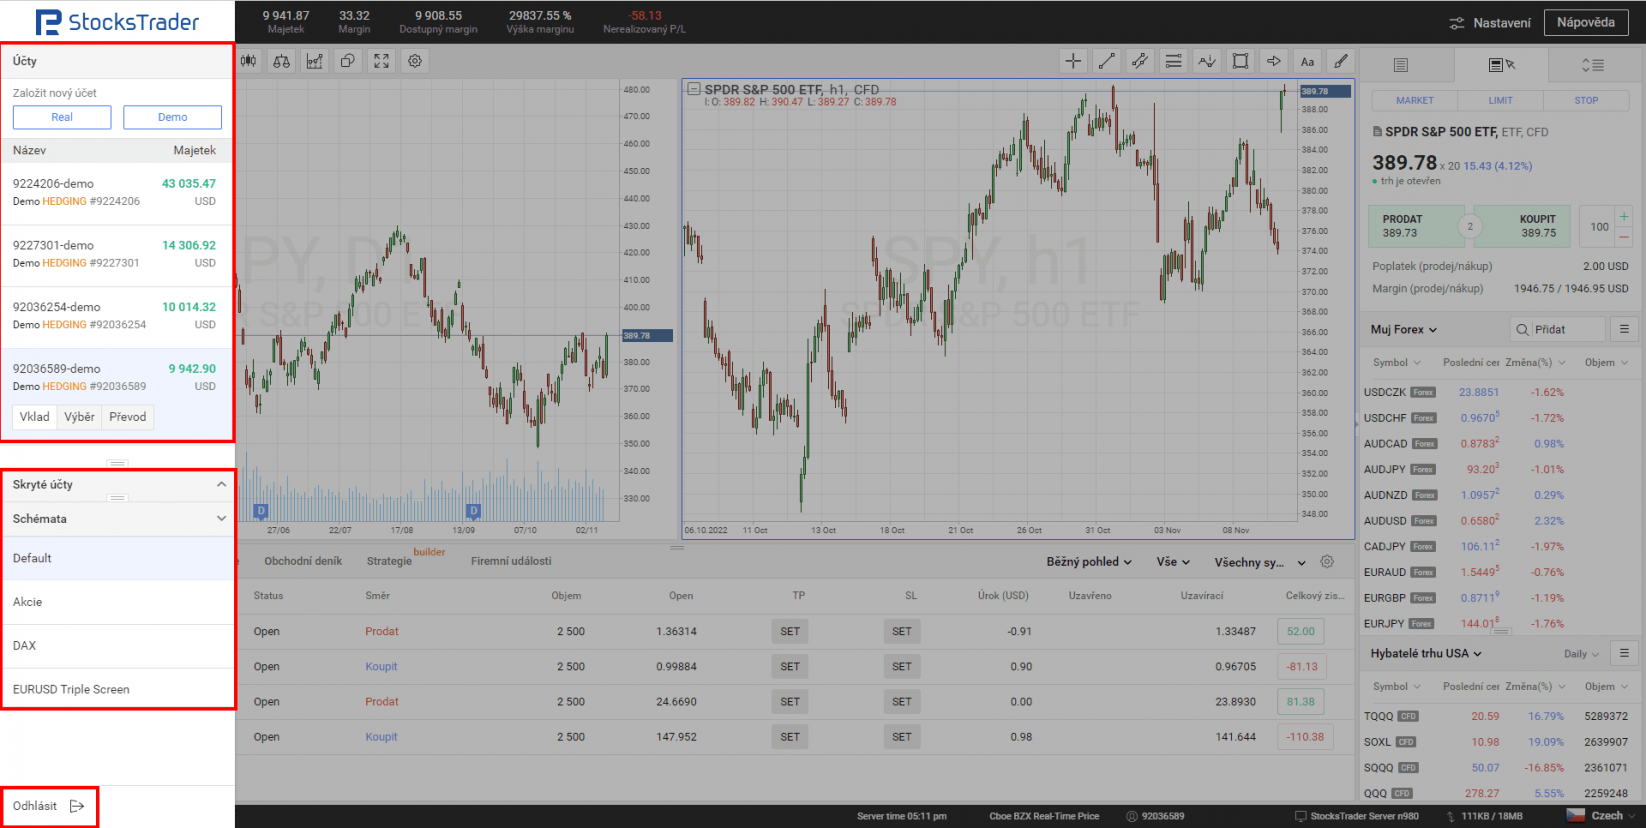1646x828 pixels.
Task: Select the arrow drawing tool
Action: click(1274, 61)
